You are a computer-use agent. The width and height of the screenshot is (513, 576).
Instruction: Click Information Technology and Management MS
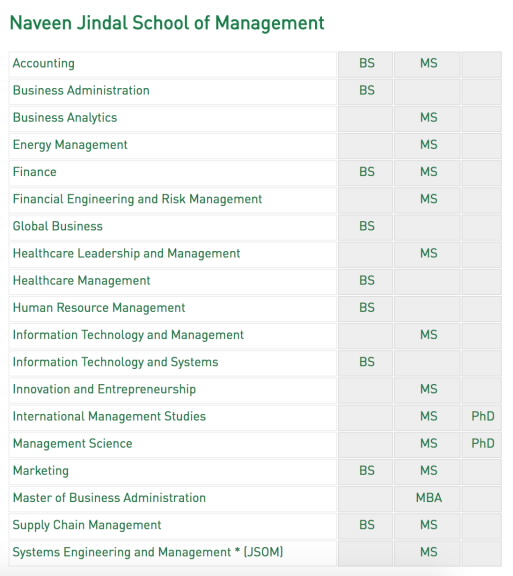pyautogui.click(x=428, y=335)
